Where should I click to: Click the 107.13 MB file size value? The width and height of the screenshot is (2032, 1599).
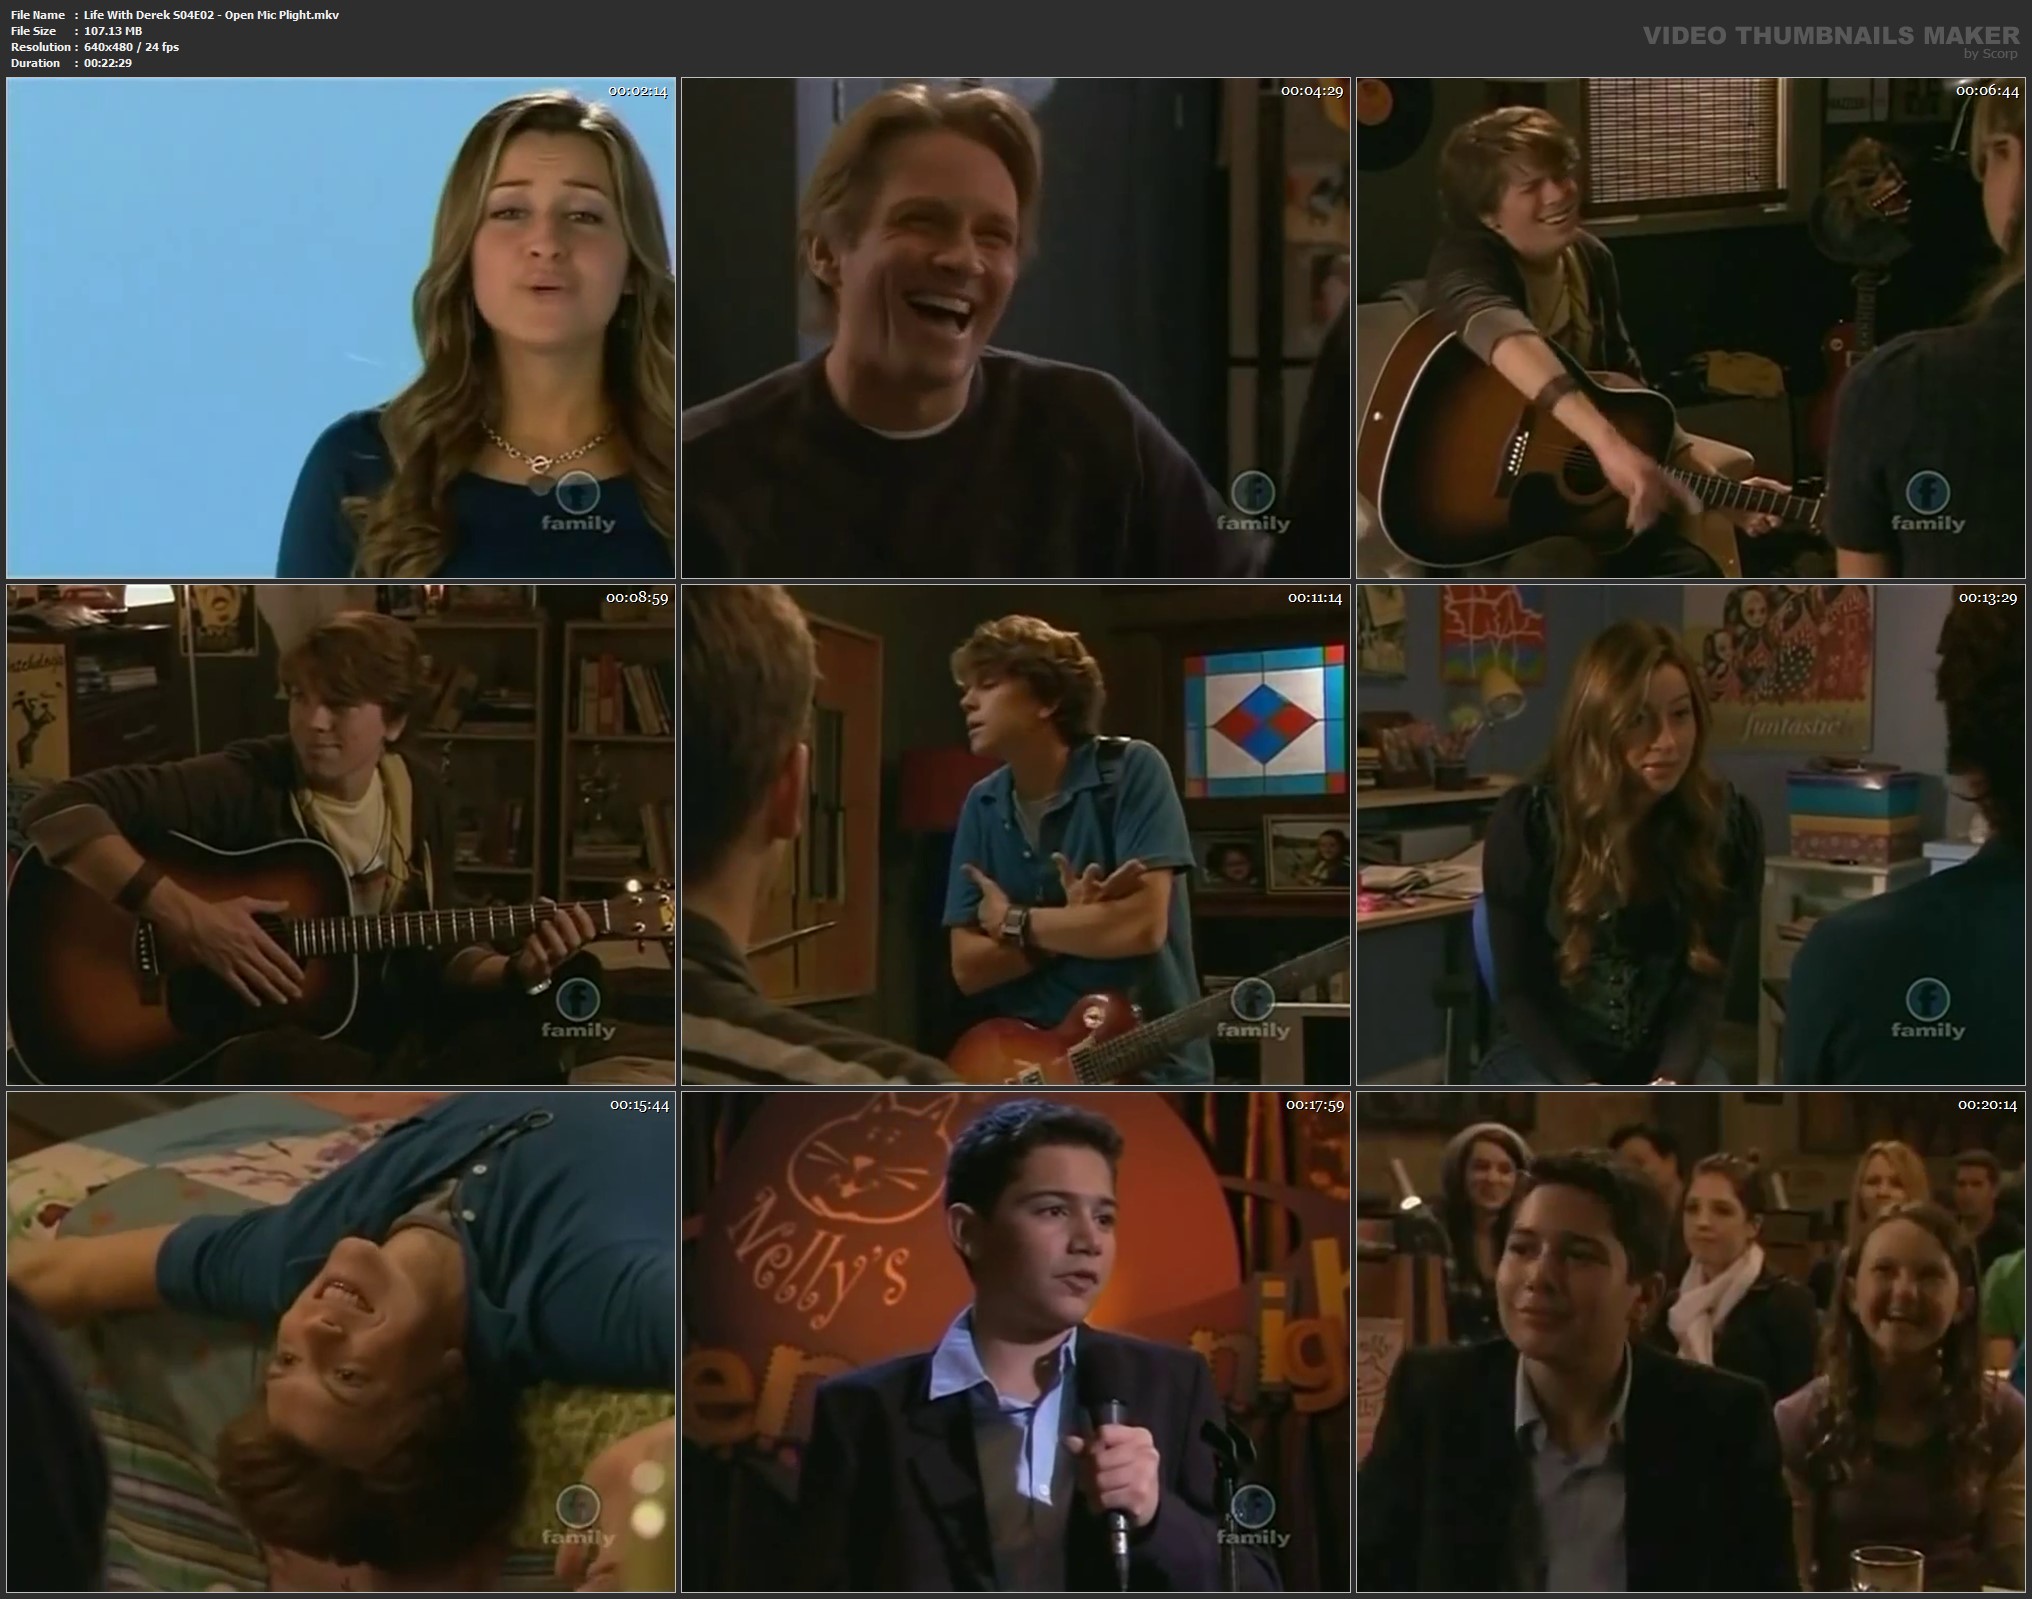(113, 31)
